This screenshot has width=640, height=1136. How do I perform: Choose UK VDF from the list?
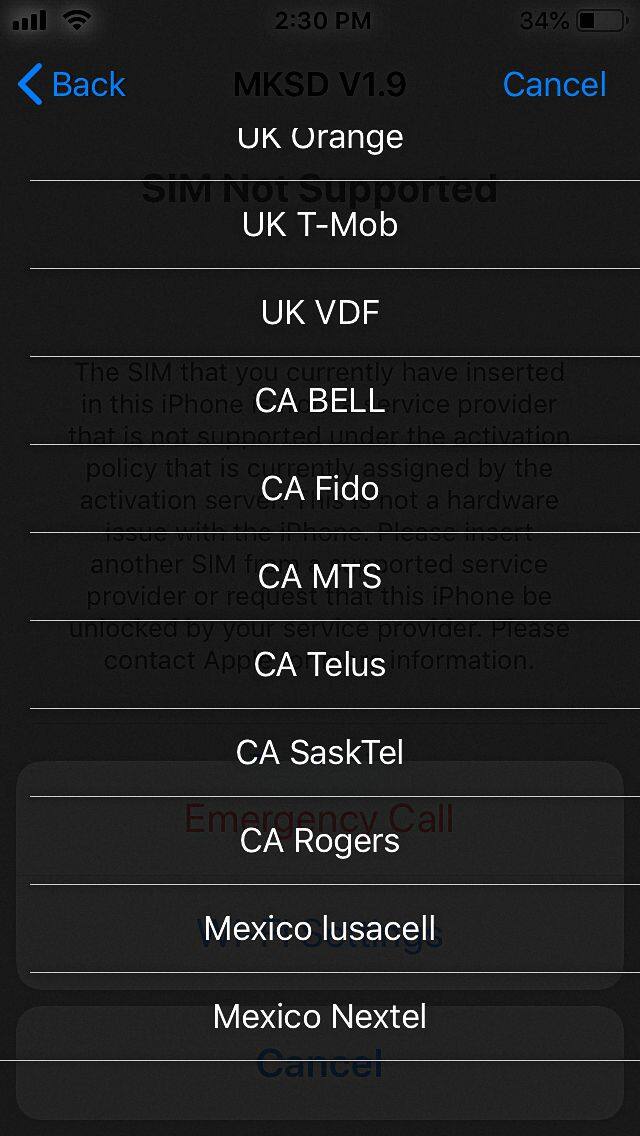pyautogui.click(x=320, y=313)
